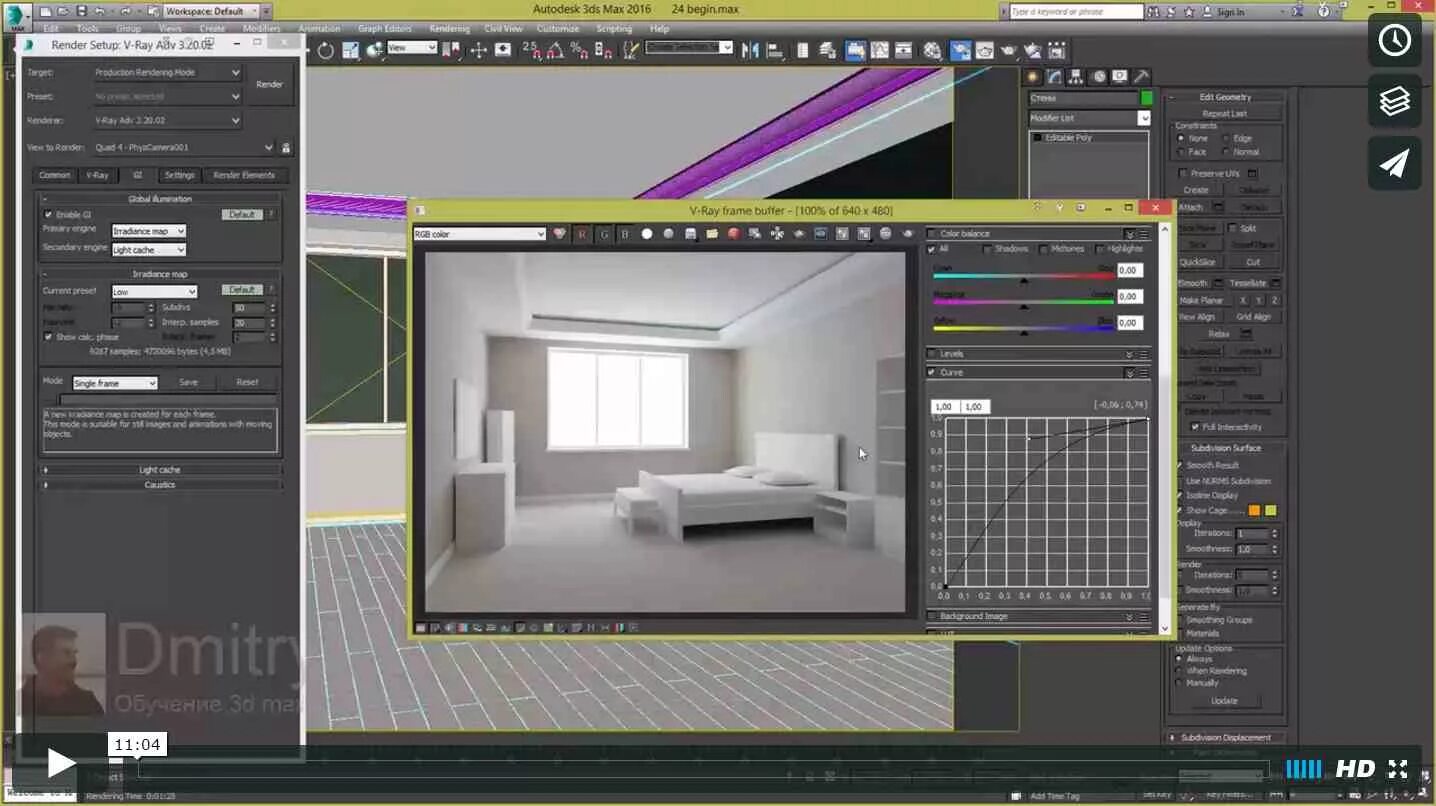
Task: Switch to the blue channel button
Action: point(625,234)
